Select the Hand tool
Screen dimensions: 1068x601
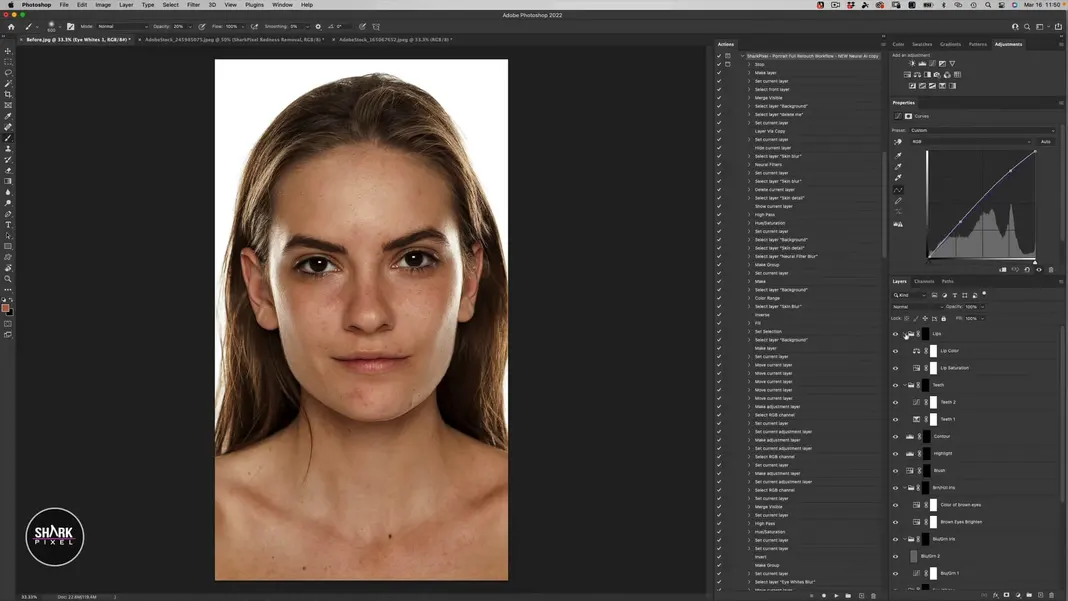tap(8, 268)
